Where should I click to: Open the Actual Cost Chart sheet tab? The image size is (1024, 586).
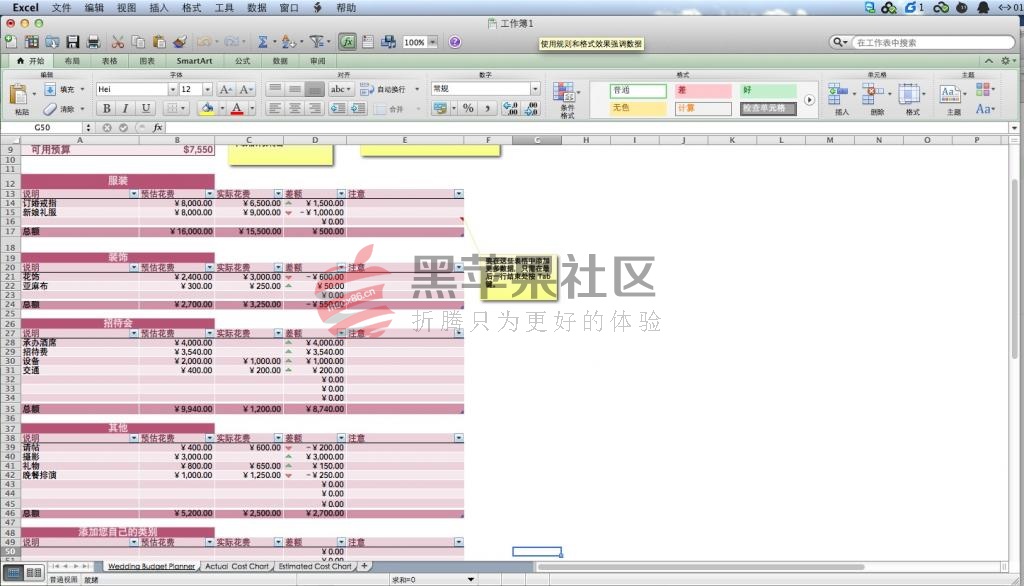[236, 566]
